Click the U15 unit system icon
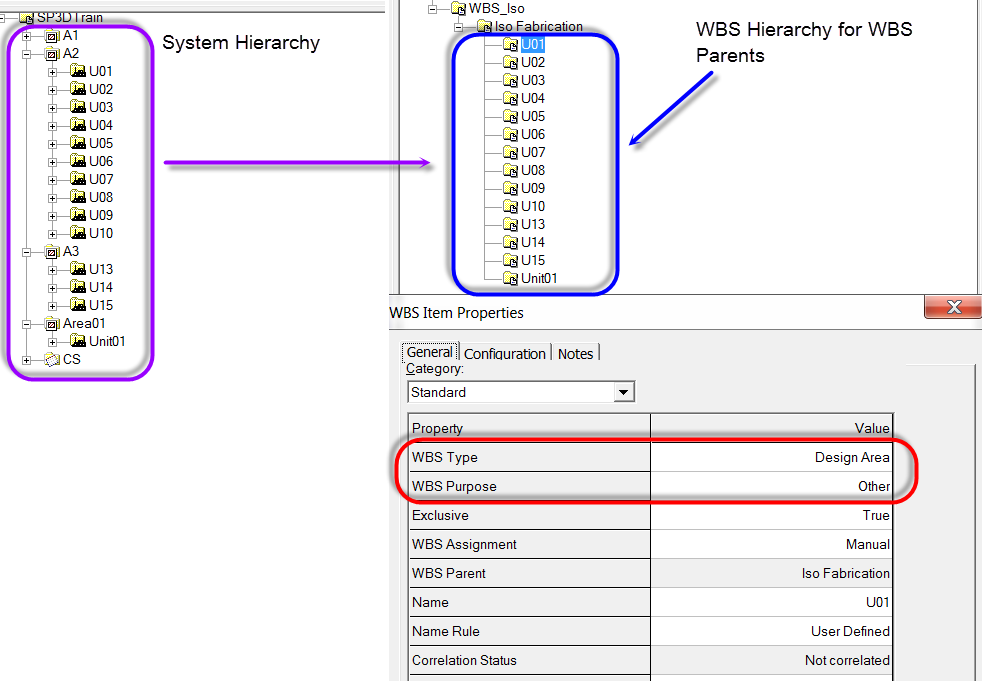This screenshot has height=681, width=982. coord(78,305)
